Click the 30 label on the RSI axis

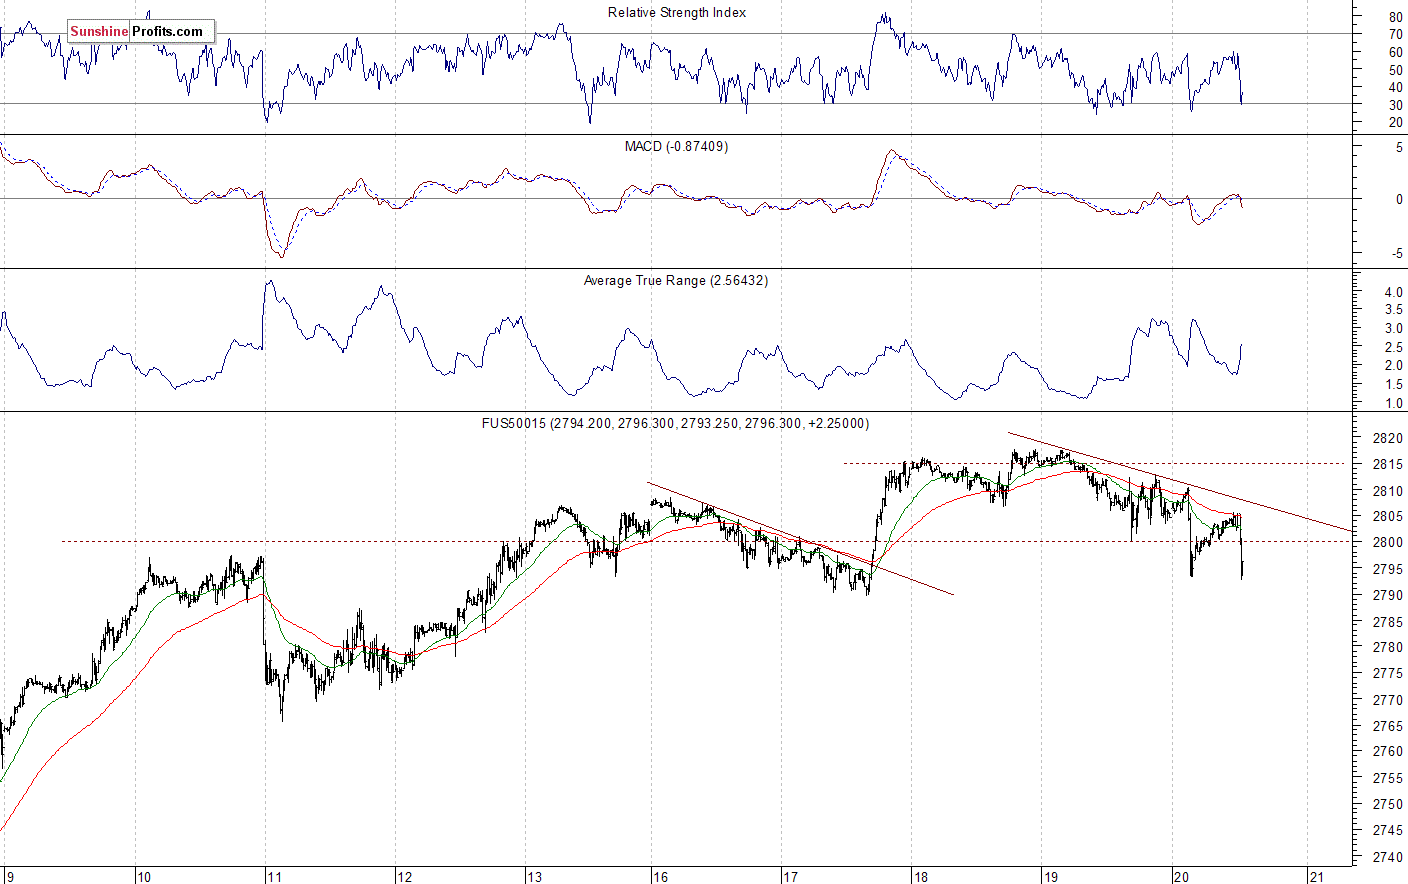1395,105
